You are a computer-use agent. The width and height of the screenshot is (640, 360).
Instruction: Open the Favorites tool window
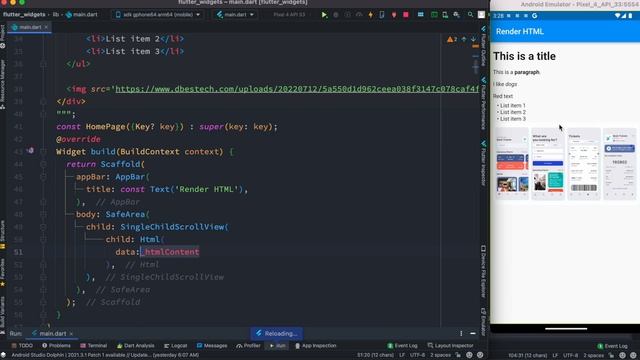click(3, 273)
